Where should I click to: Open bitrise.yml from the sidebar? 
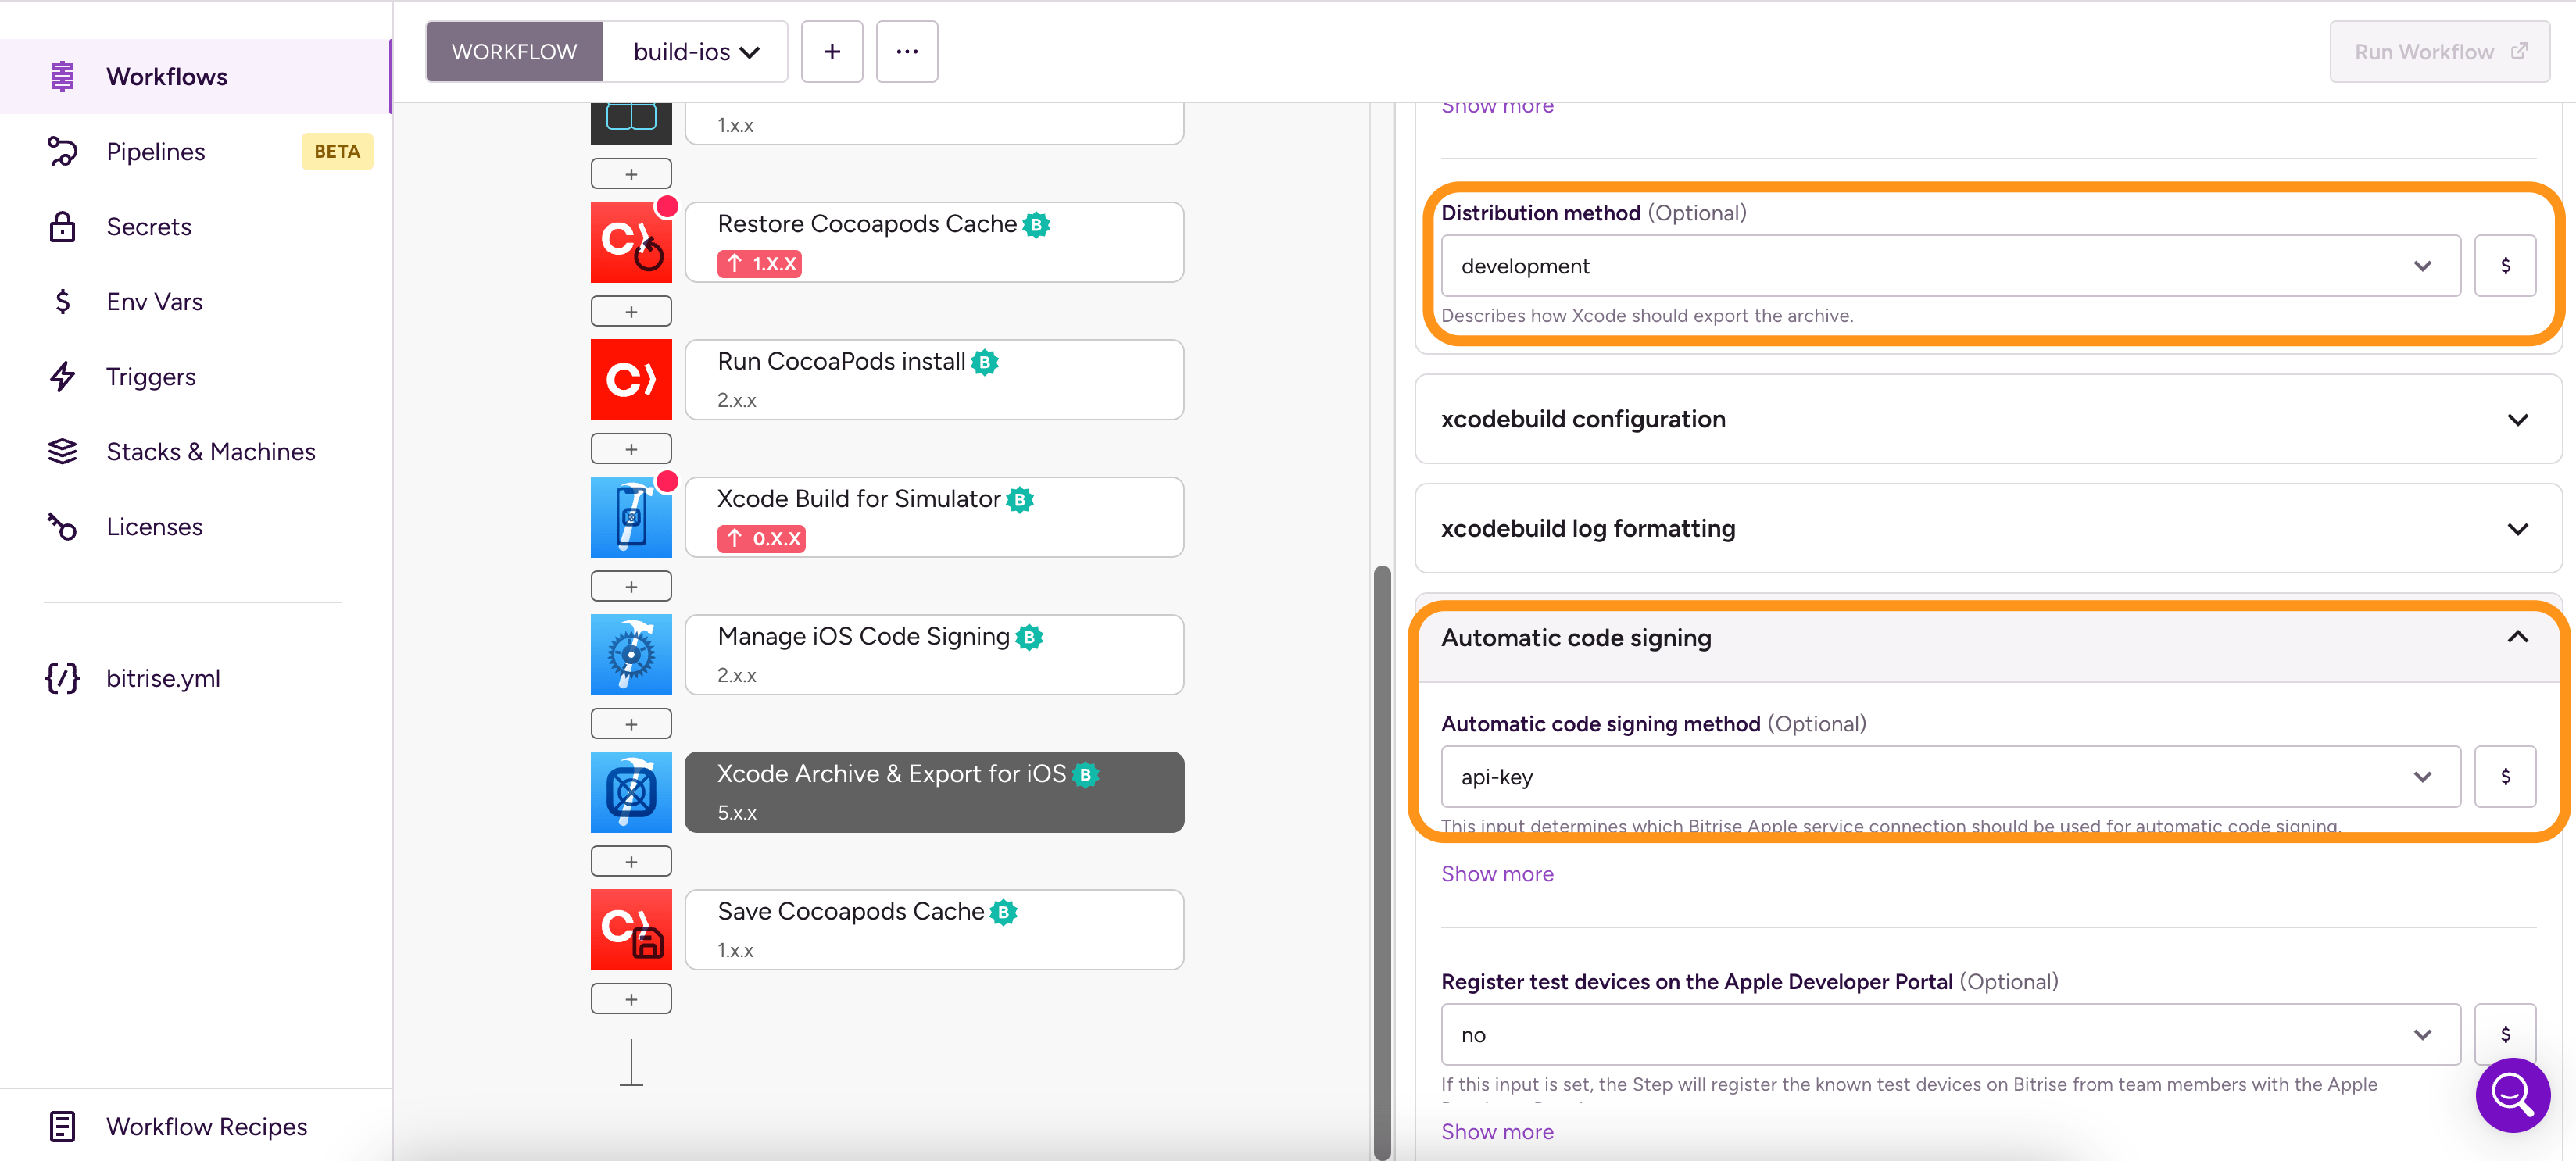[x=163, y=678]
